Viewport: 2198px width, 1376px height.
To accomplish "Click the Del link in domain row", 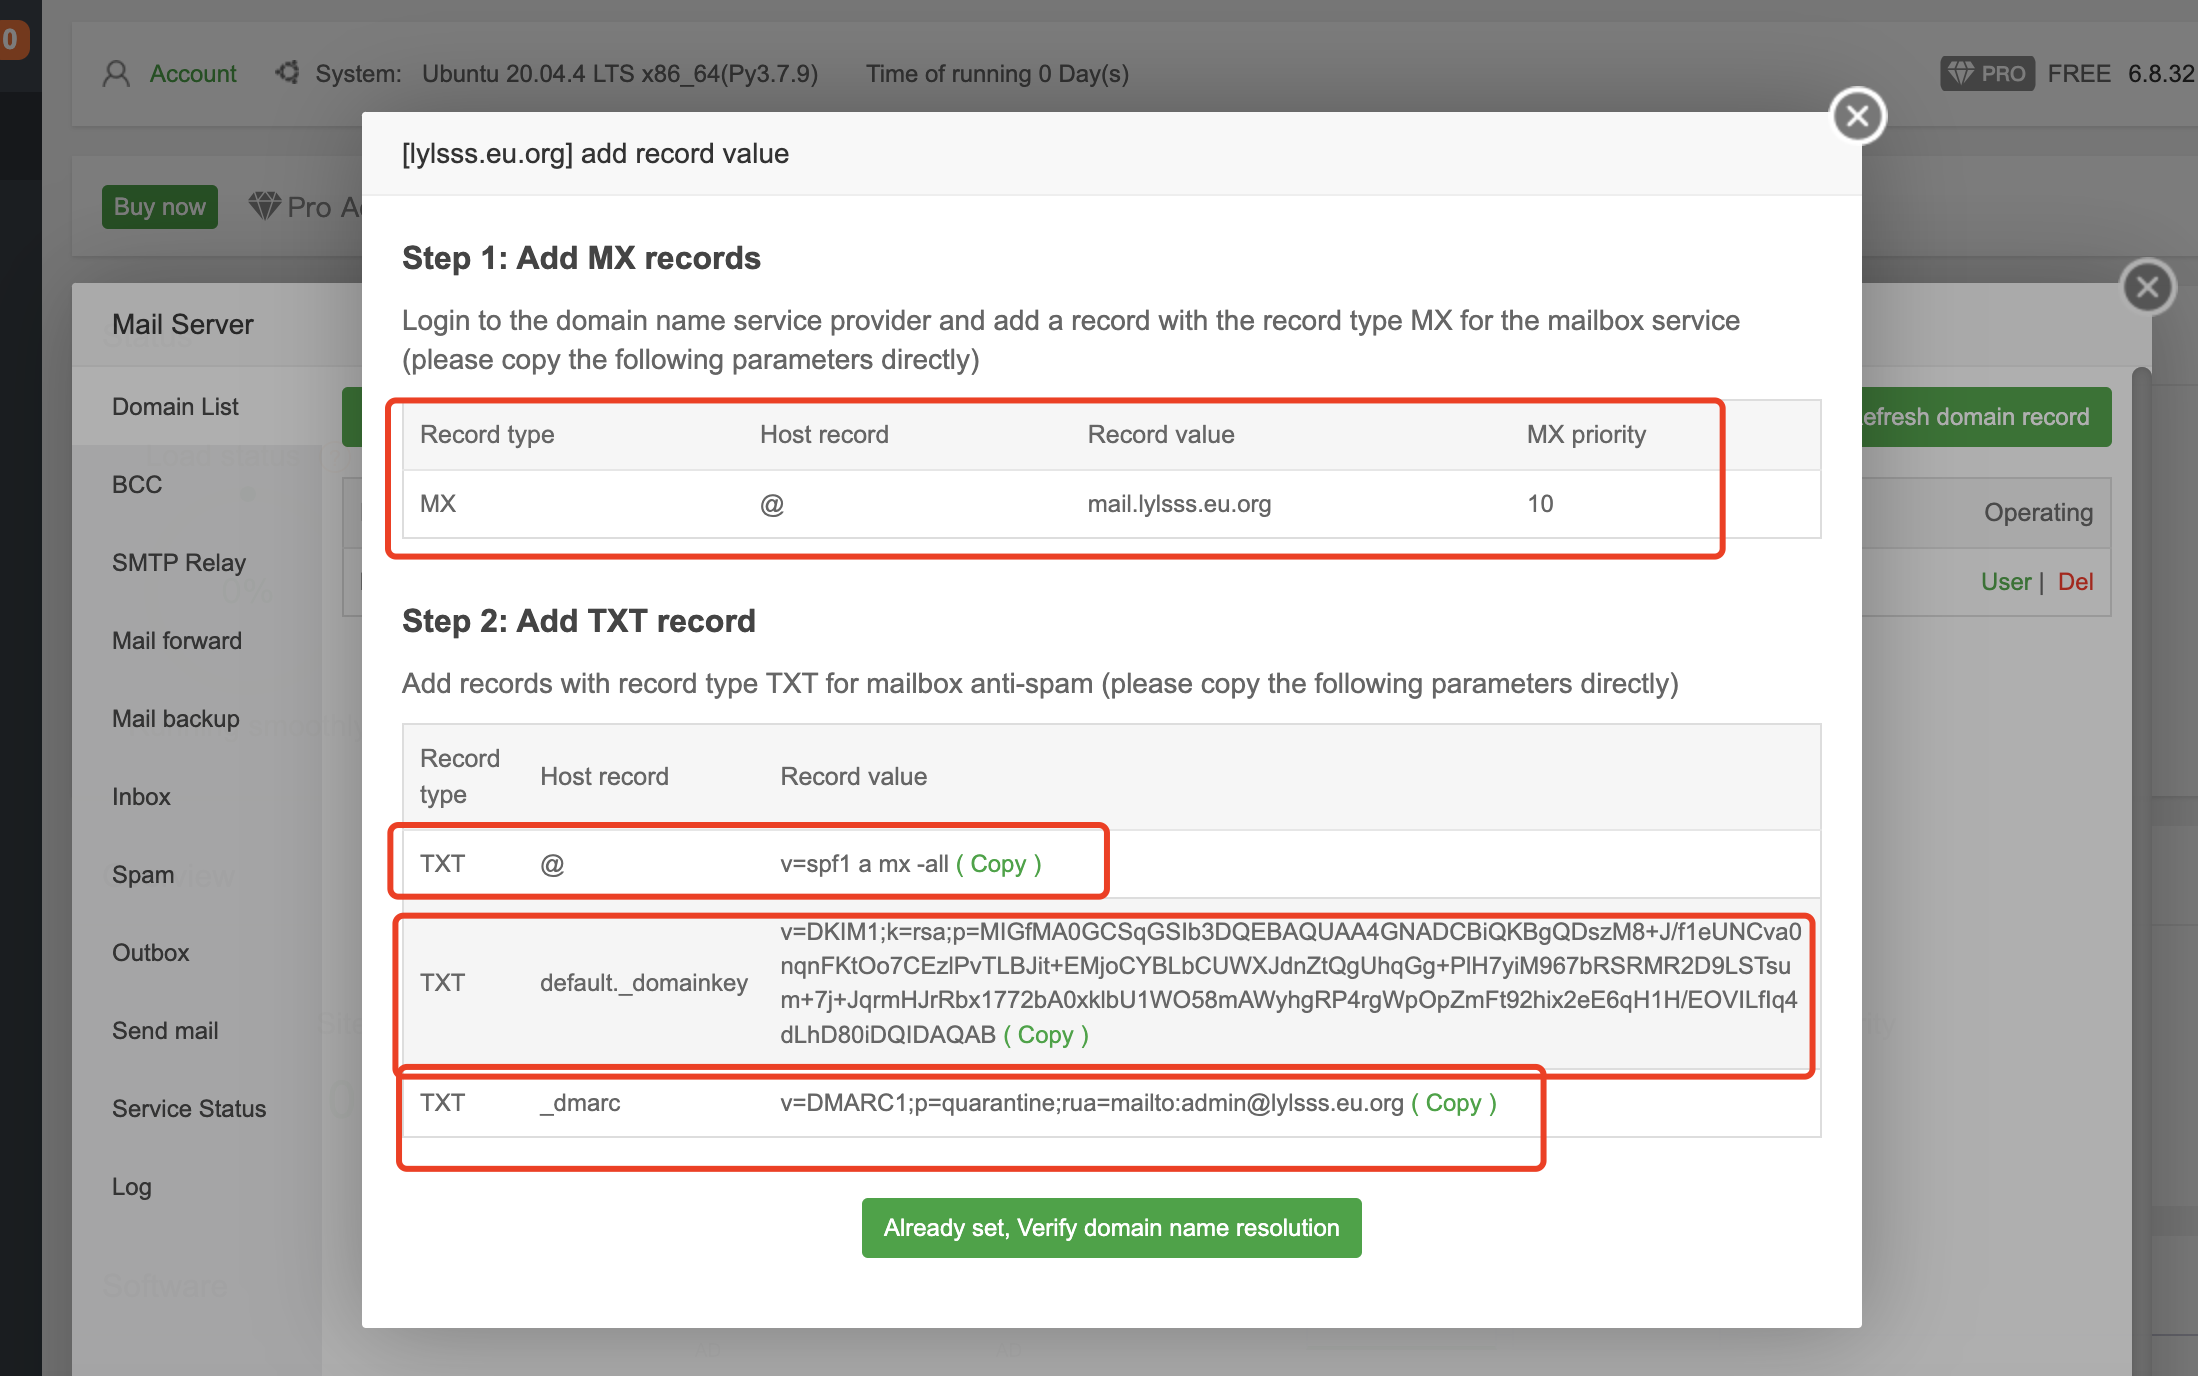I will tap(2075, 582).
